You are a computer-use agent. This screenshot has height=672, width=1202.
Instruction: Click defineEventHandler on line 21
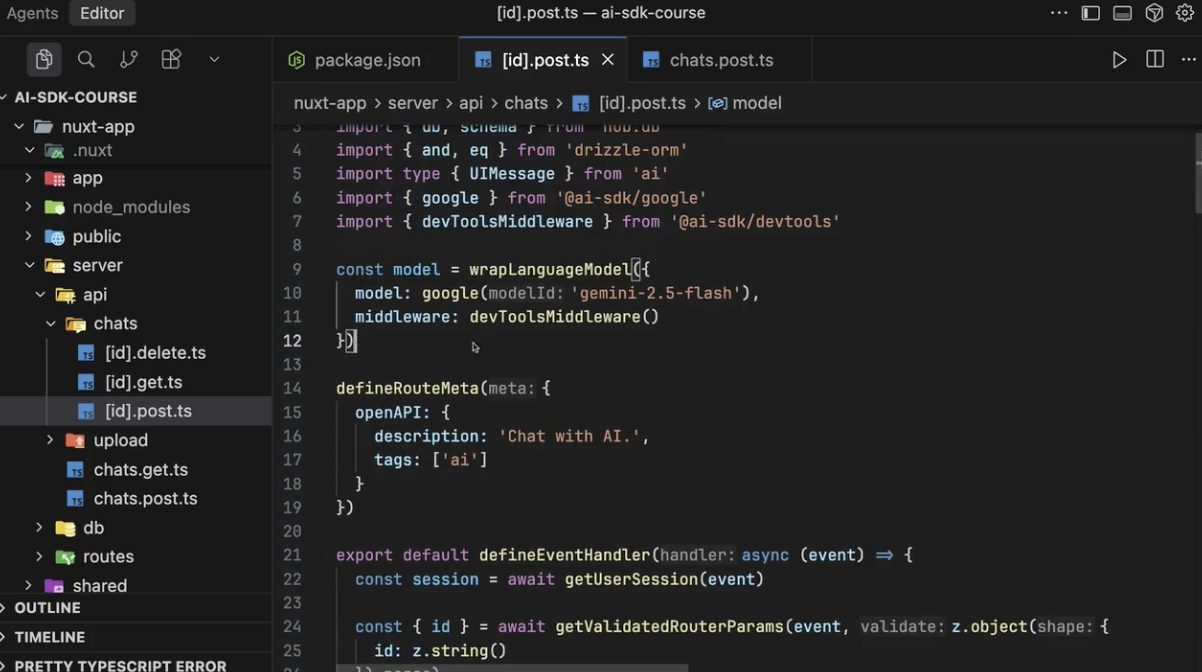point(564,555)
